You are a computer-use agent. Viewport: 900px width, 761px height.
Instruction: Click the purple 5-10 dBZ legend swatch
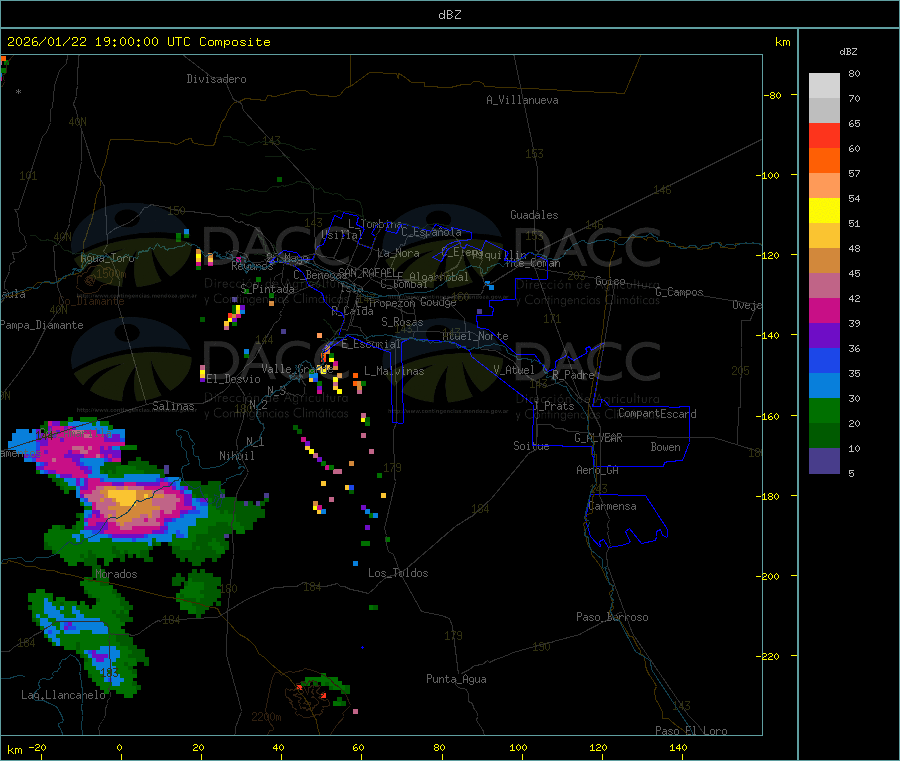point(824,461)
